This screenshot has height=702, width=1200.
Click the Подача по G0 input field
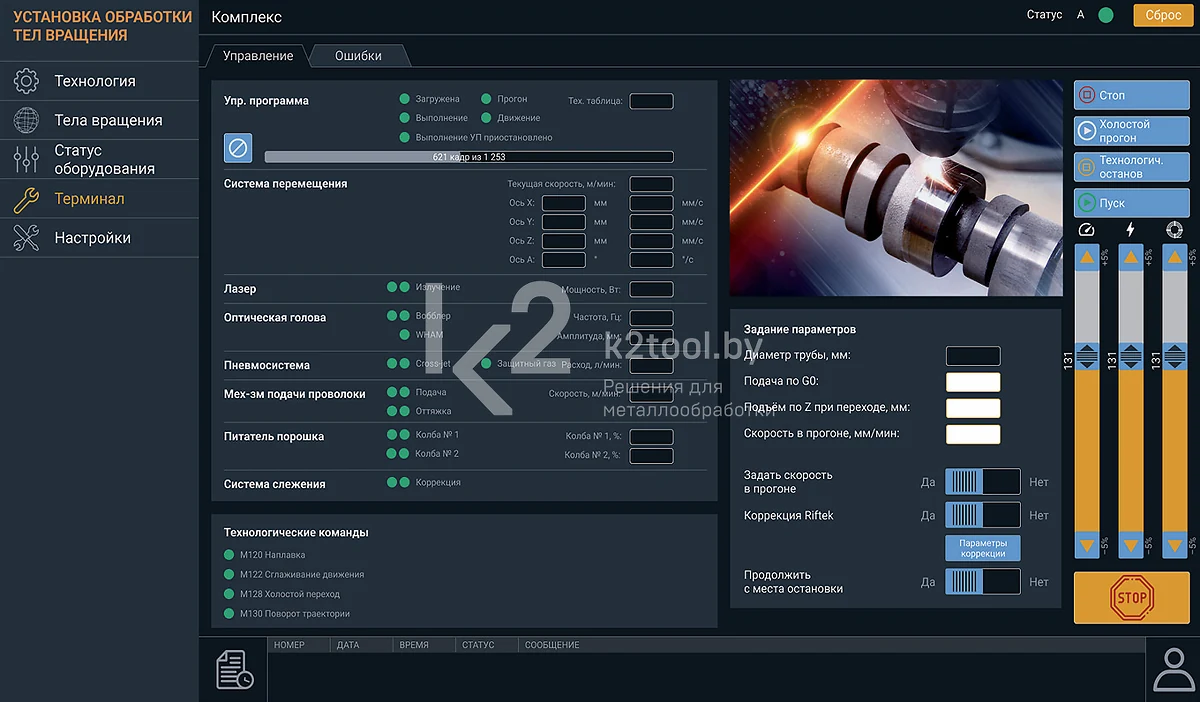click(973, 382)
